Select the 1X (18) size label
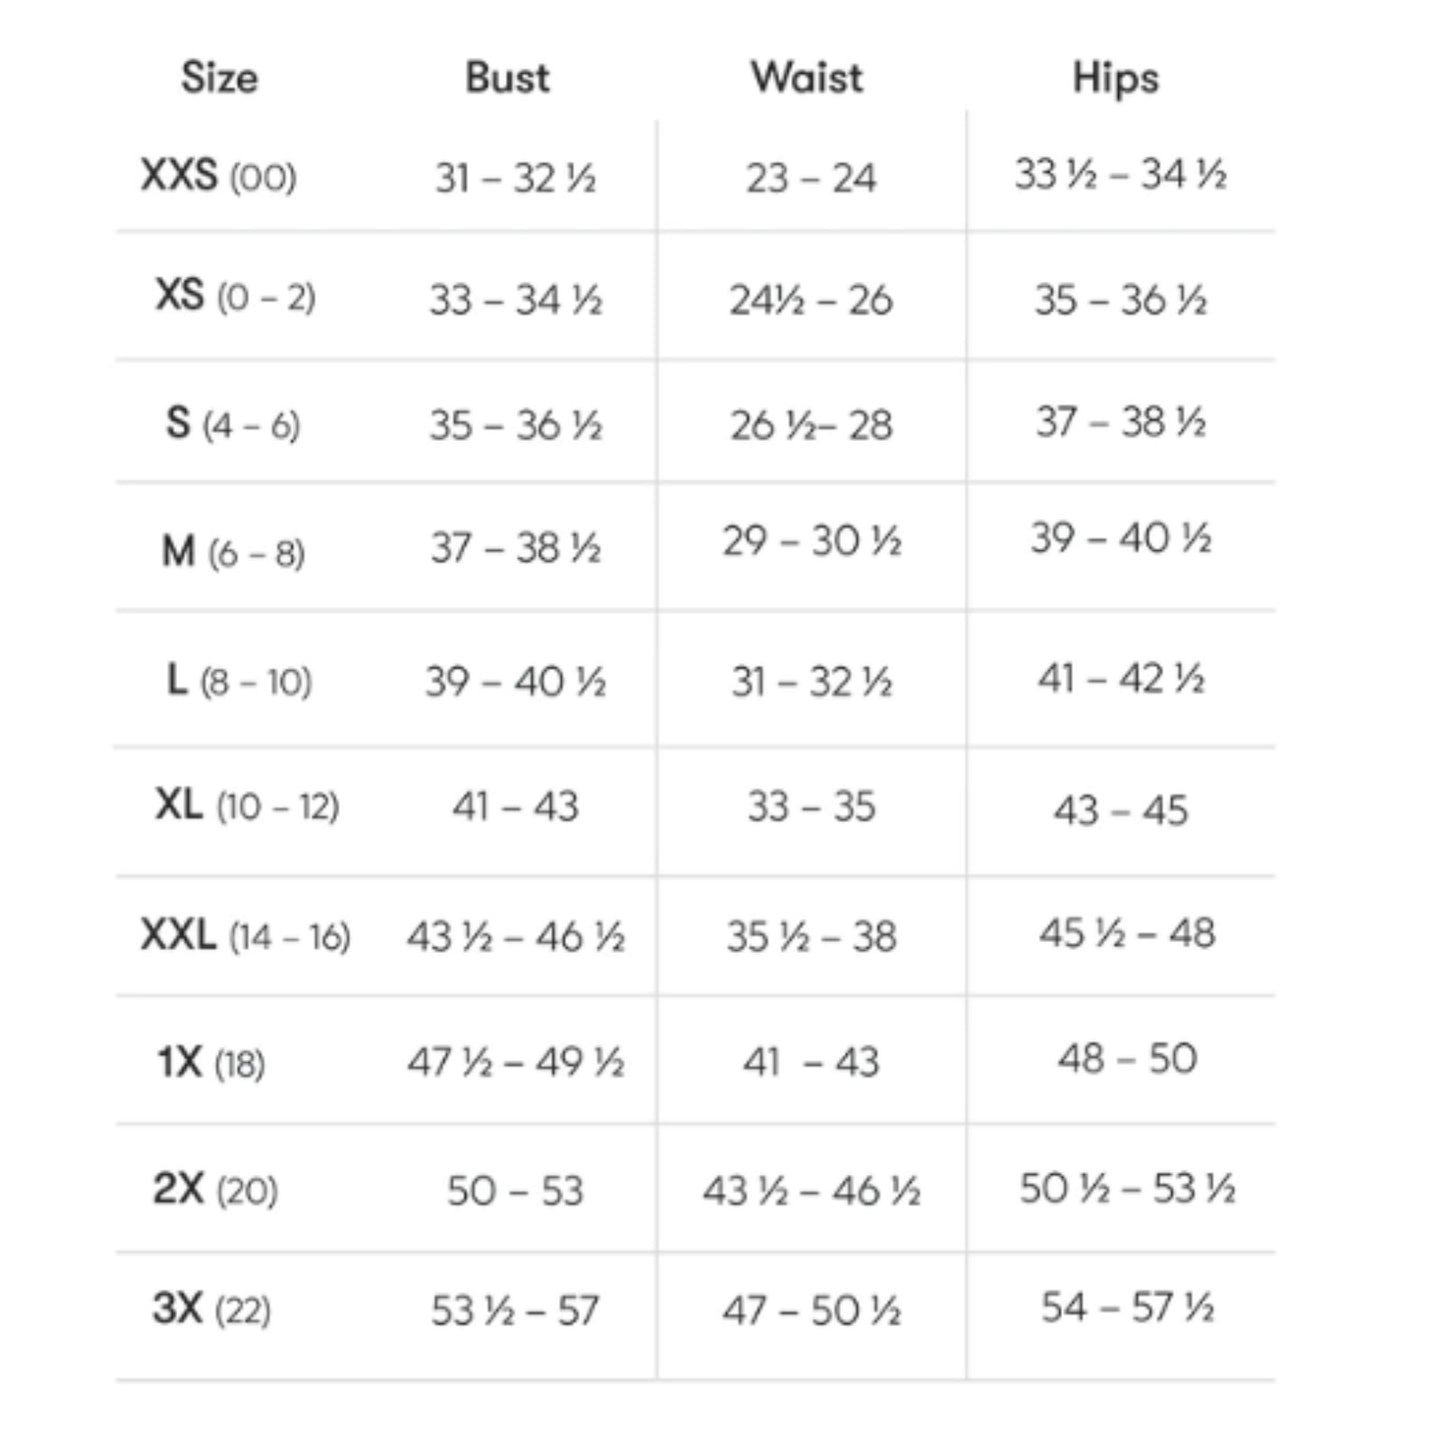The height and width of the screenshot is (1445, 1445). [211, 1062]
